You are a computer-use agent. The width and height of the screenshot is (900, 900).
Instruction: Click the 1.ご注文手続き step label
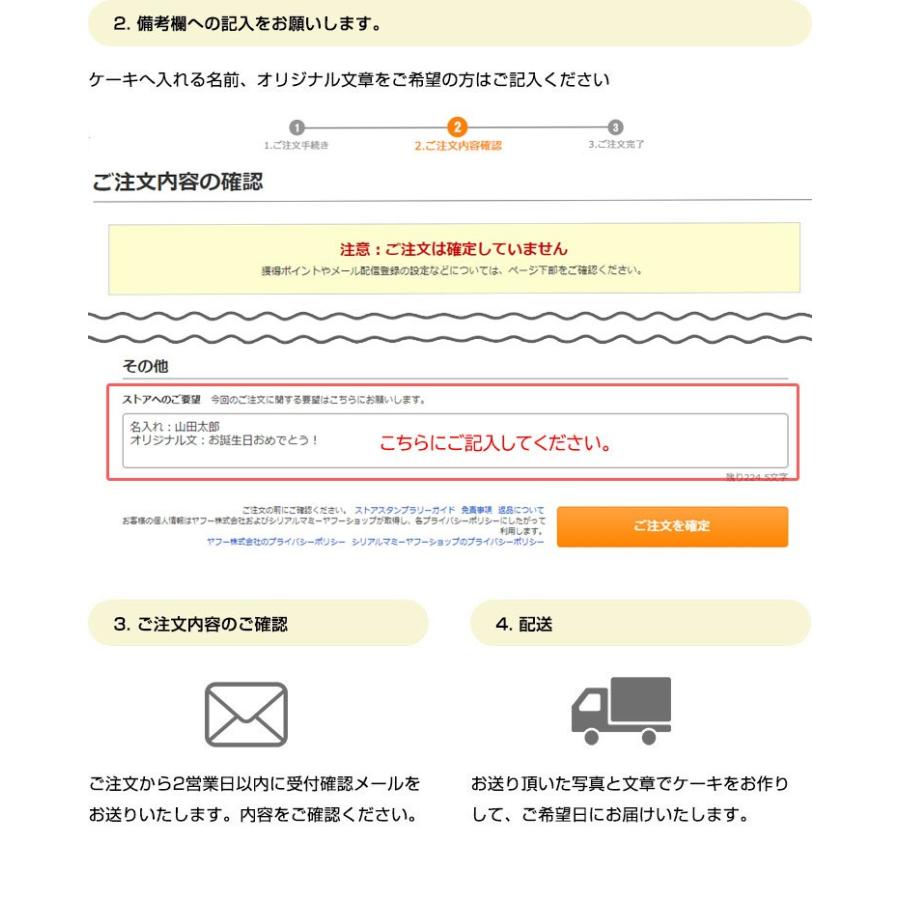pos(296,145)
